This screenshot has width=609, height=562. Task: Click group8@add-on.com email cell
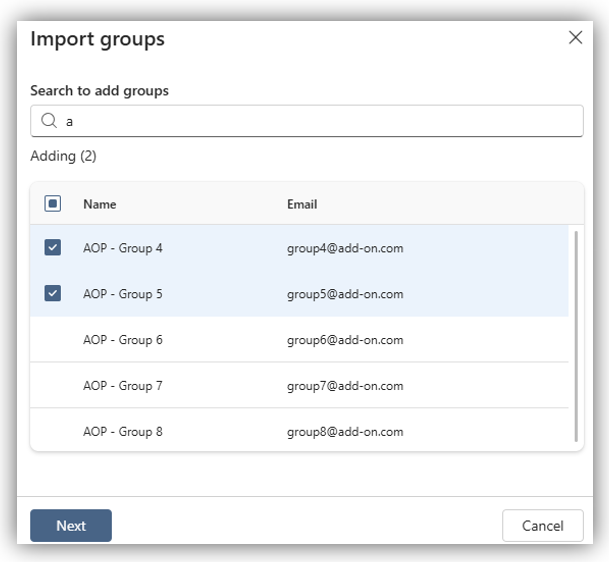[345, 432]
